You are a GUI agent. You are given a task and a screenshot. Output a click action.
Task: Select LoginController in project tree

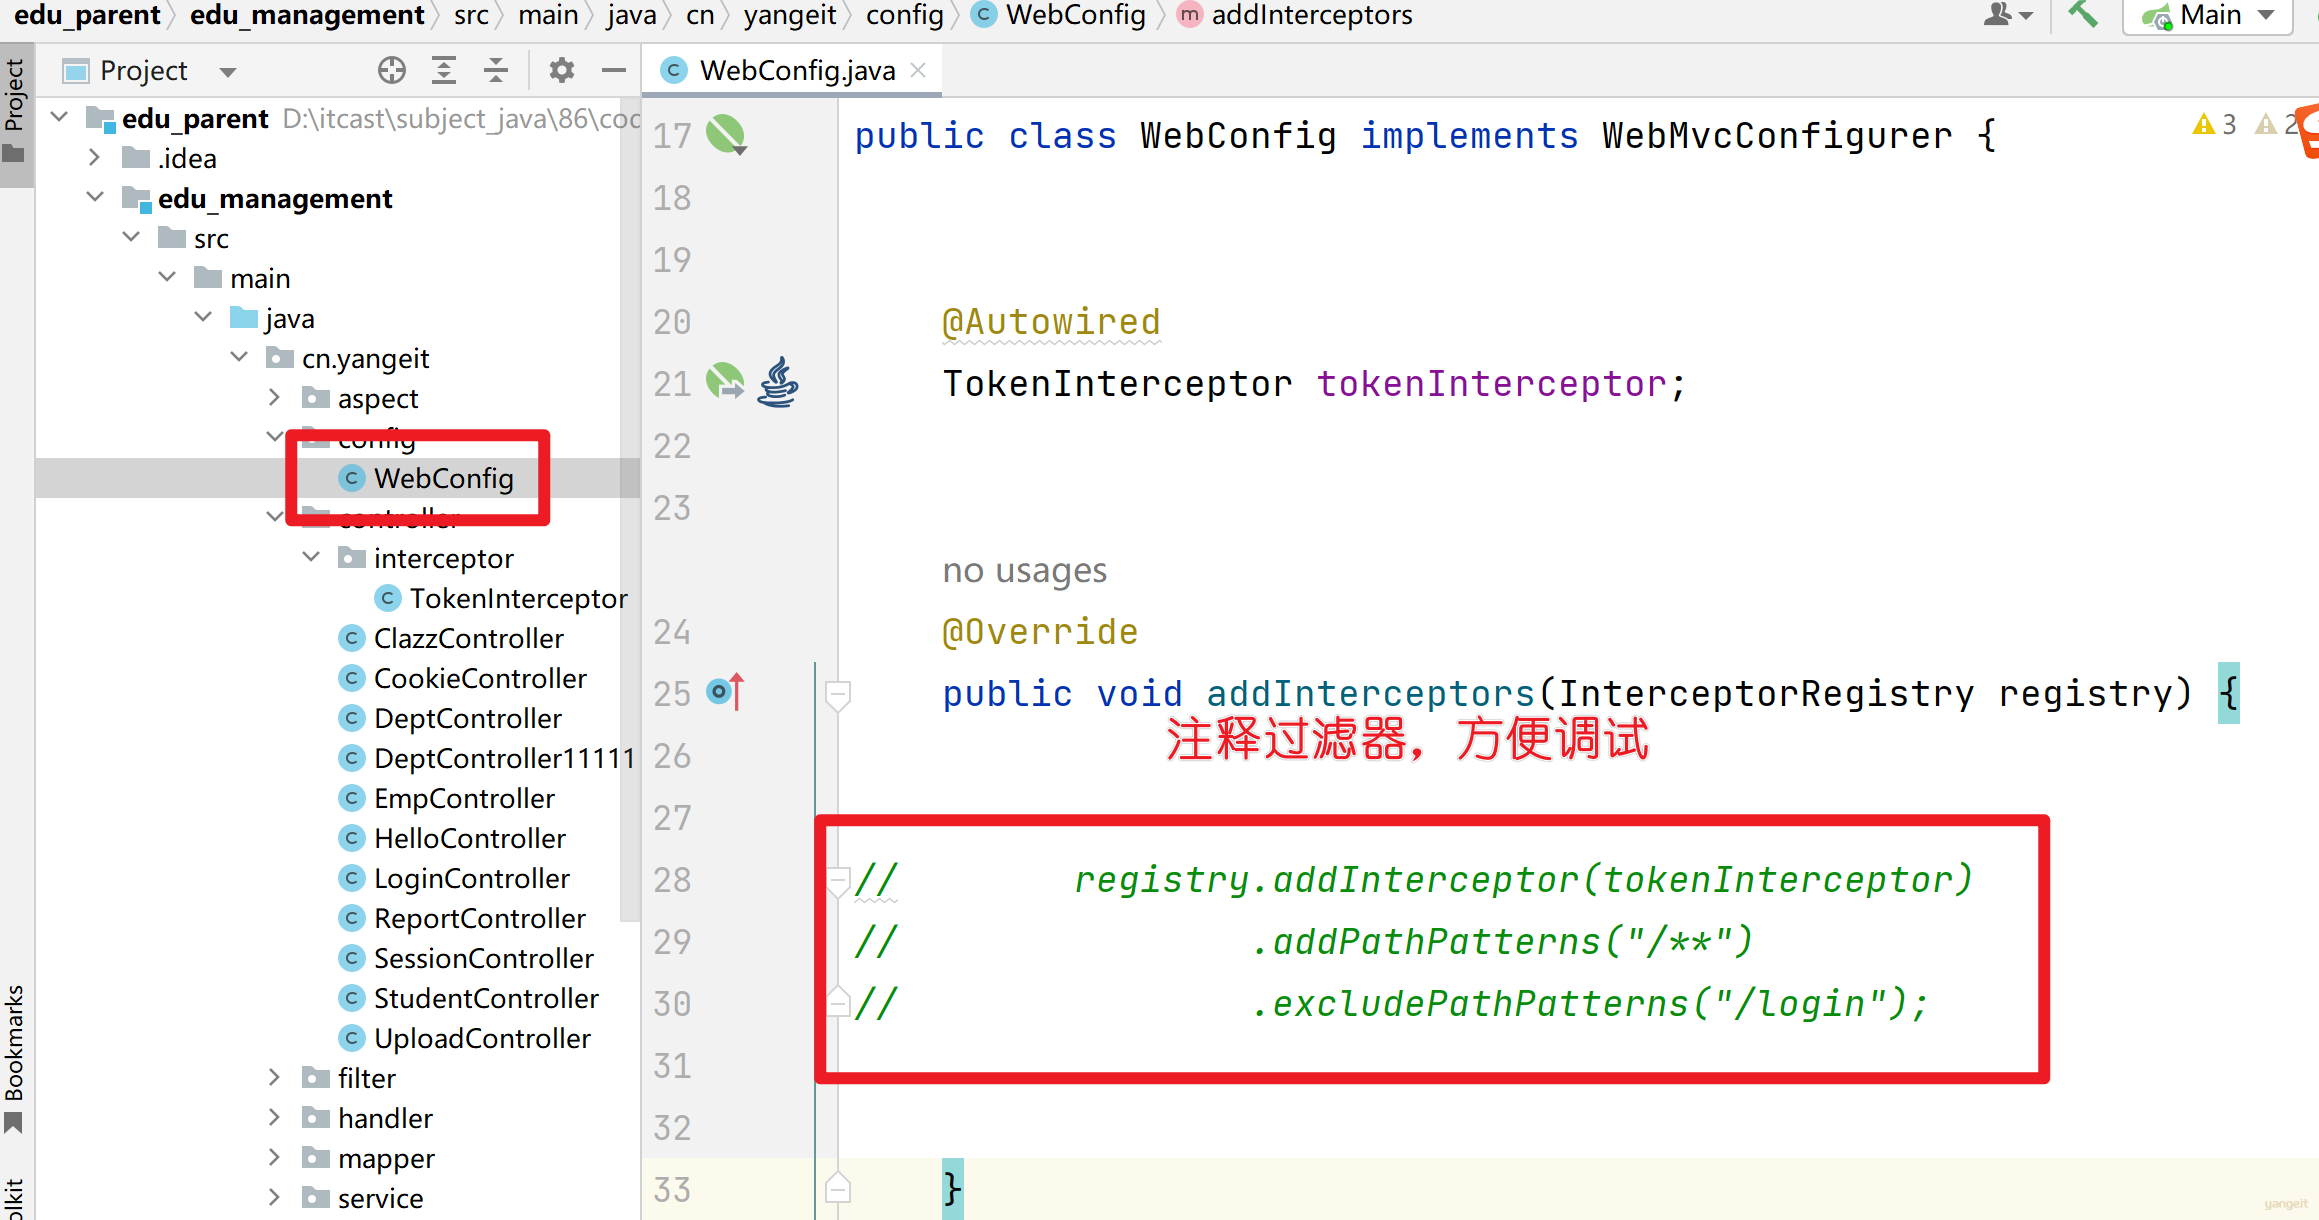tap(454, 878)
